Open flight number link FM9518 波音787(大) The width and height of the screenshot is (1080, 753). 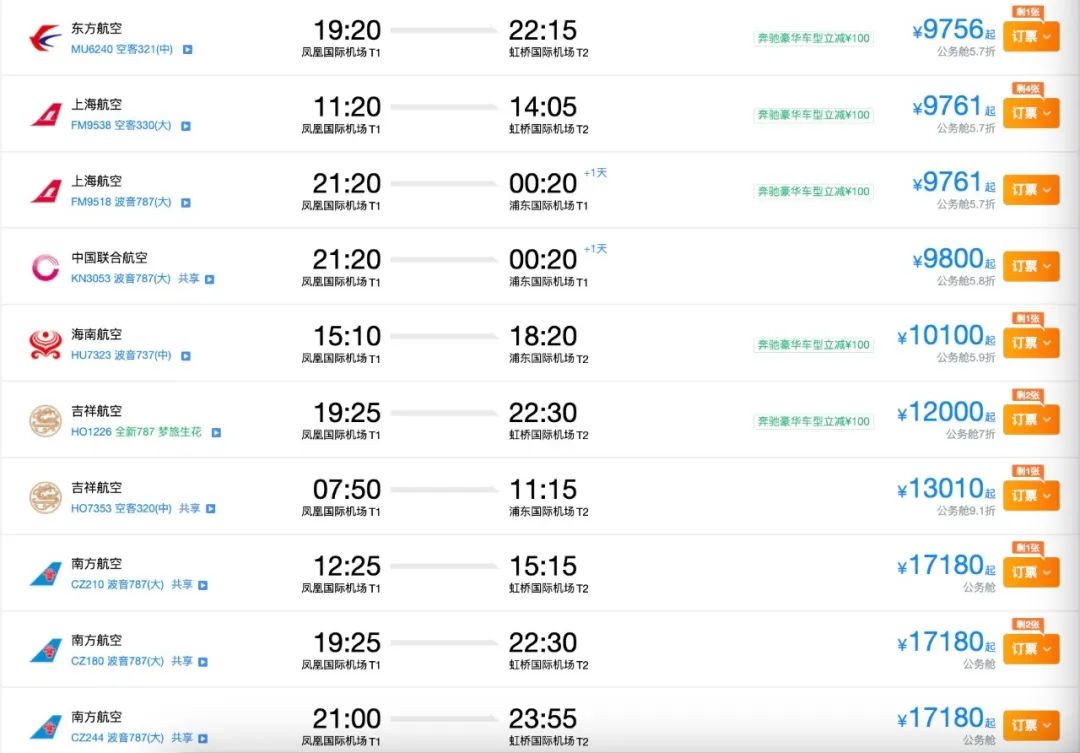point(121,202)
